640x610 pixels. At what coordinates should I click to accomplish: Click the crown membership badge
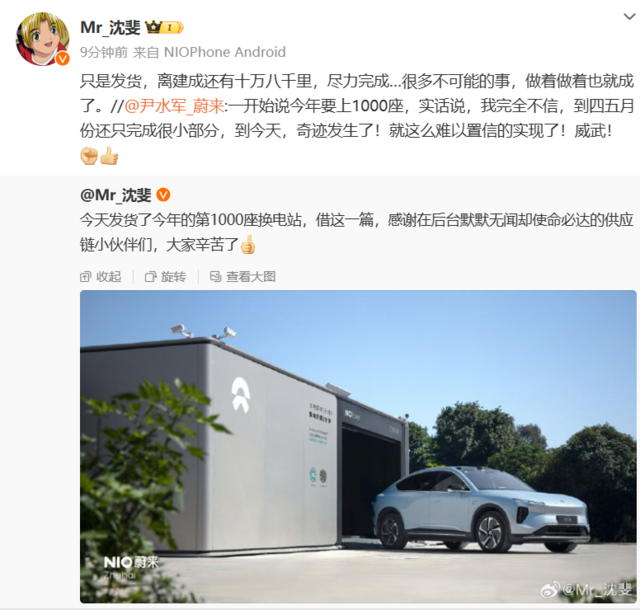[x=164, y=27]
